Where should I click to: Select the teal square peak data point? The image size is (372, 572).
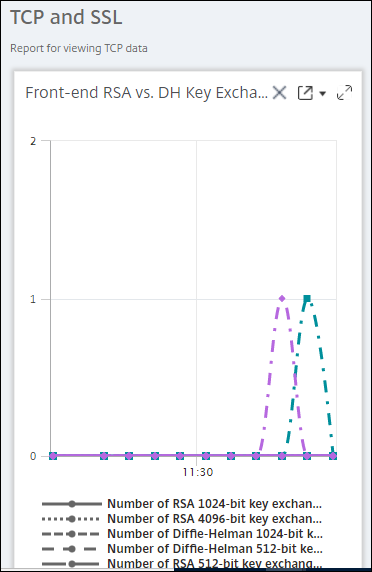point(307,299)
